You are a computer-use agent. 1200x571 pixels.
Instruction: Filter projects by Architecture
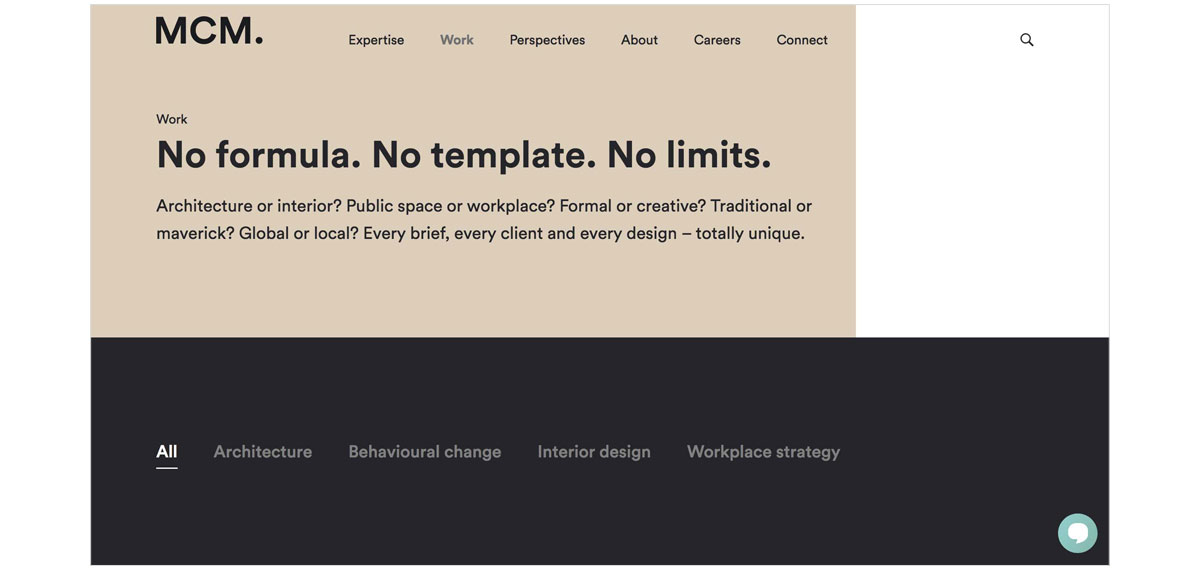(x=263, y=452)
